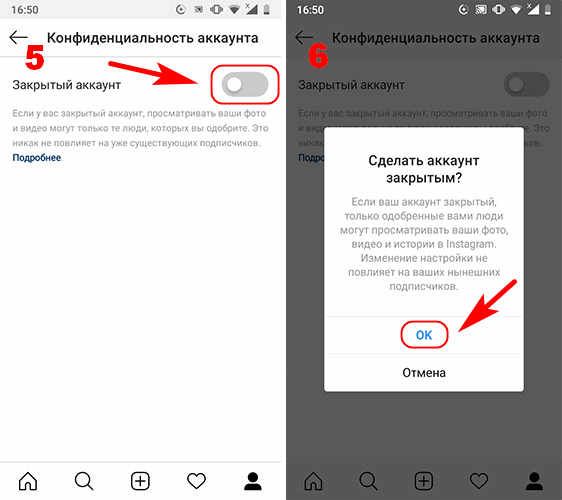Viewport: 562px width, 500px height.
Task: Tap the Home icon in the right dimmed bar
Action: pos(313,481)
